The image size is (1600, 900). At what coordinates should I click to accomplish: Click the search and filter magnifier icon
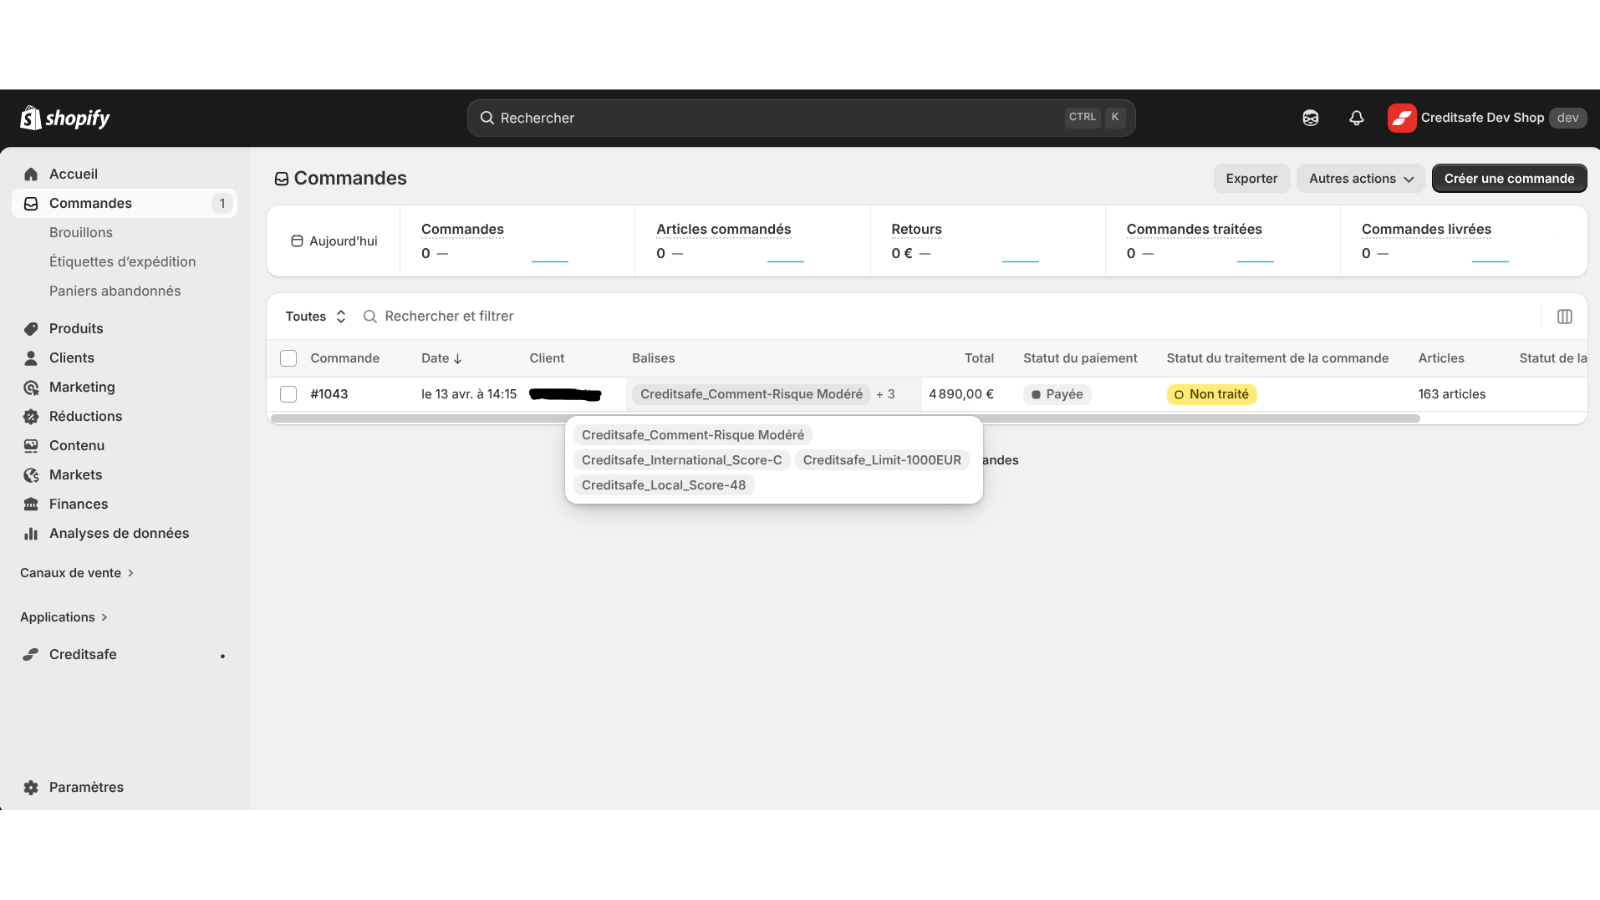click(x=370, y=316)
